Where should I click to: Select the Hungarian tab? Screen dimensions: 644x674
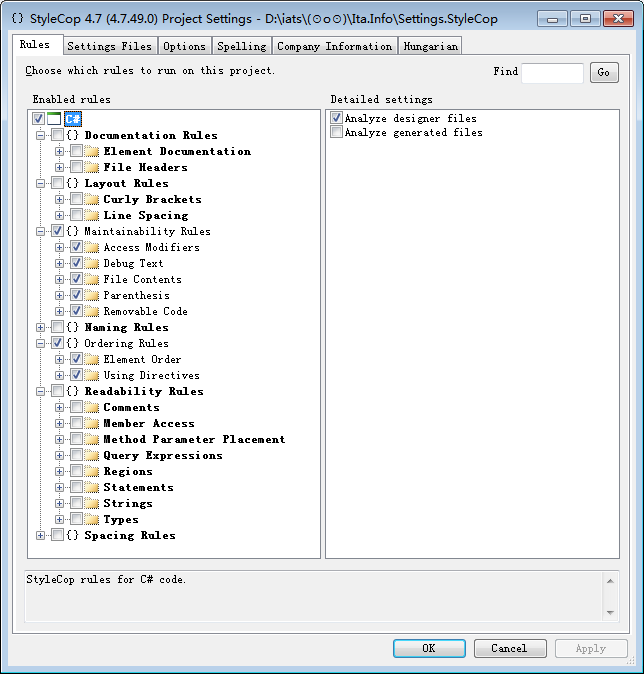tap(430, 46)
